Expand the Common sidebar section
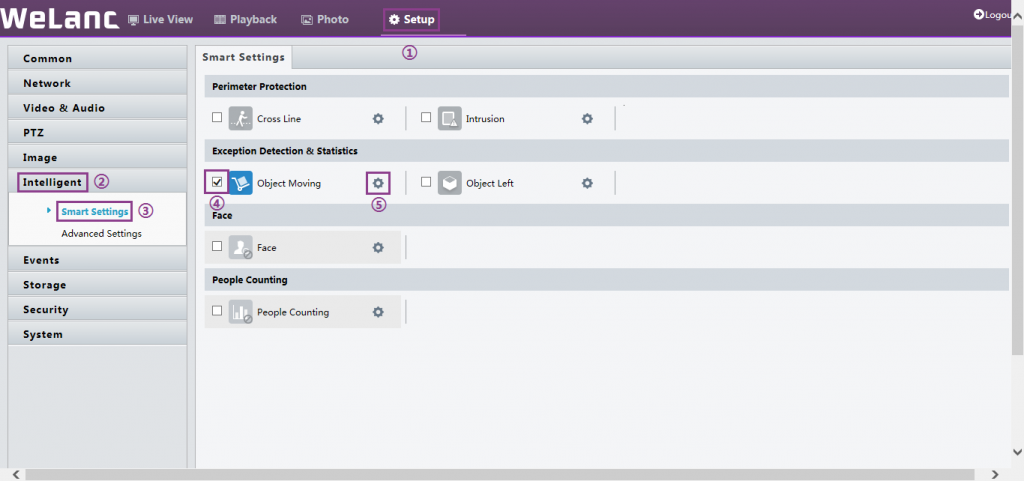This screenshot has height=481, width=1024. click(97, 59)
